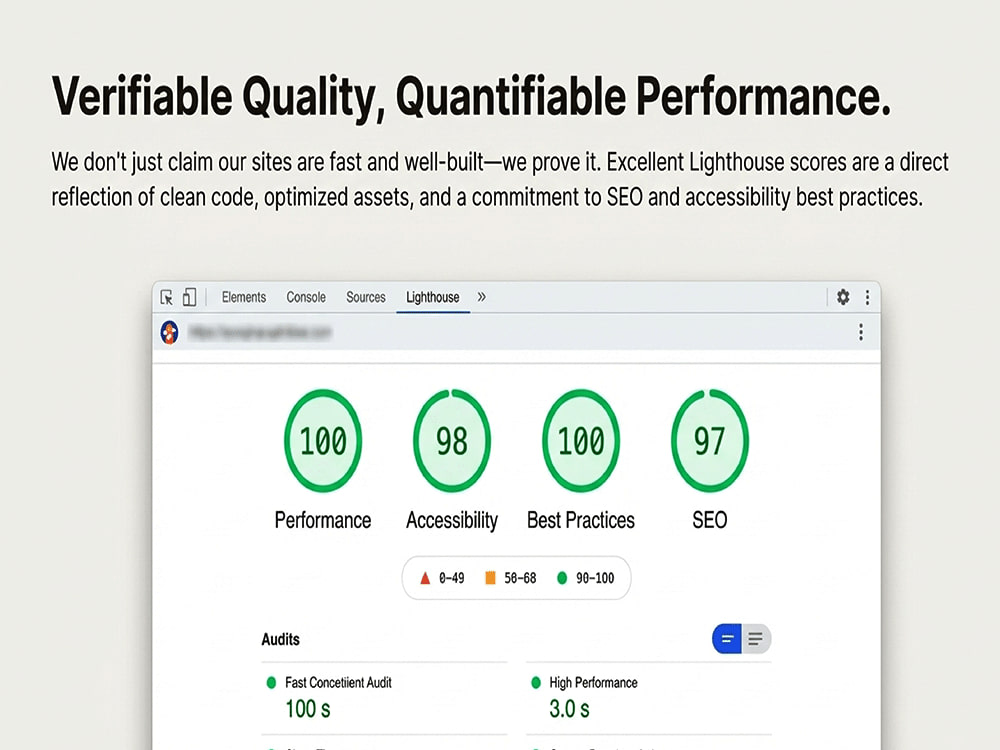Open the High Performance audit item
Viewport: 1000px width, 750px height.
593,682
